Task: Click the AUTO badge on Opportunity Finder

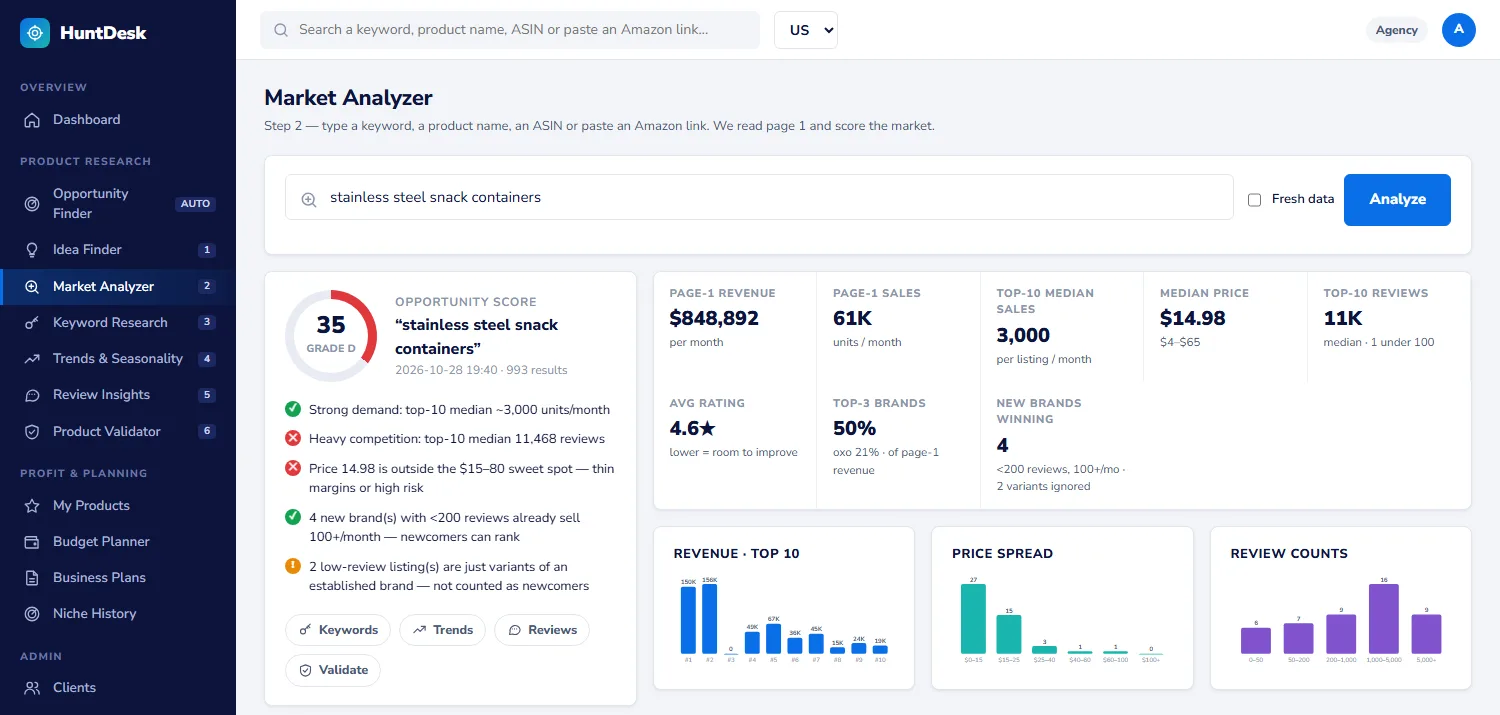Action: (195, 204)
